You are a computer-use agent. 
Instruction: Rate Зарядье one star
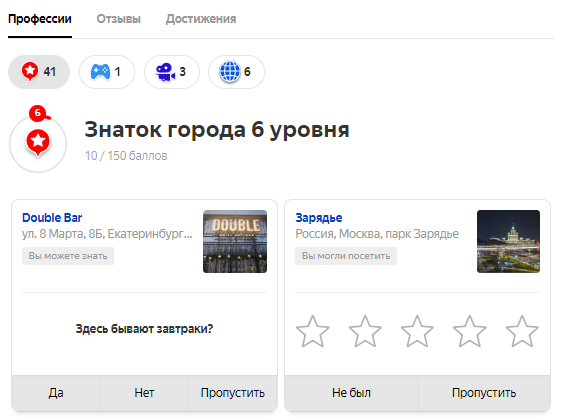tap(313, 331)
